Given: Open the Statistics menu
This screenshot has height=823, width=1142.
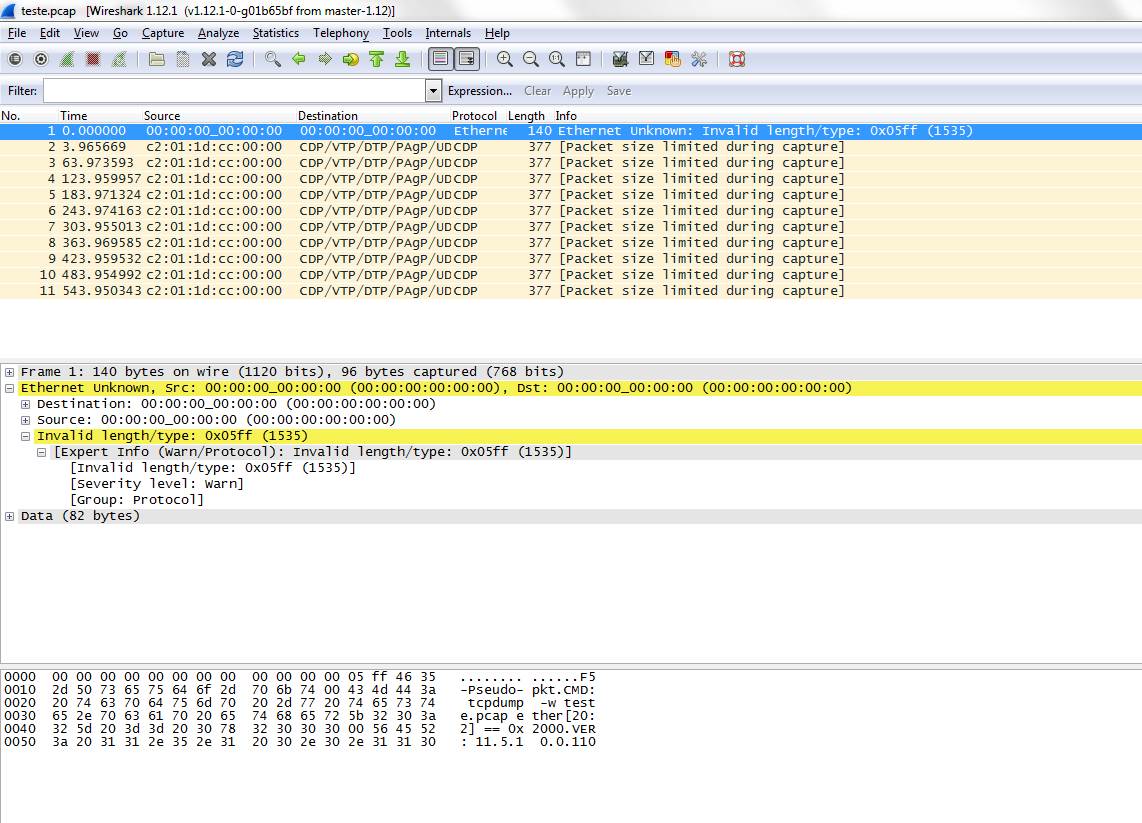Looking at the screenshot, I should [x=275, y=33].
